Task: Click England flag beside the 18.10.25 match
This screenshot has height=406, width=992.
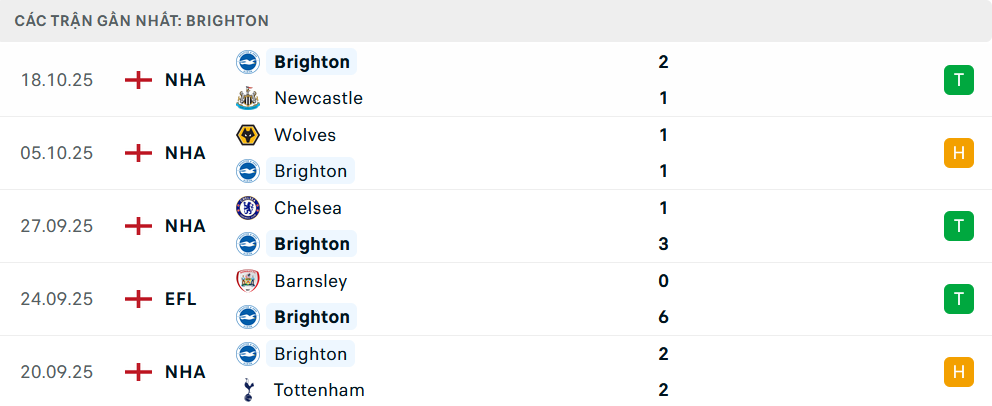Action: click(137, 80)
